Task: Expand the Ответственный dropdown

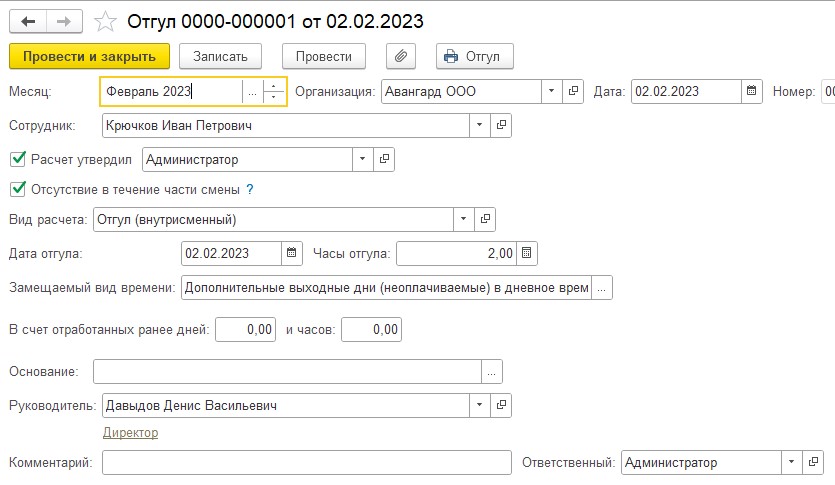Action: pyautogui.click(x=791, y=462)
